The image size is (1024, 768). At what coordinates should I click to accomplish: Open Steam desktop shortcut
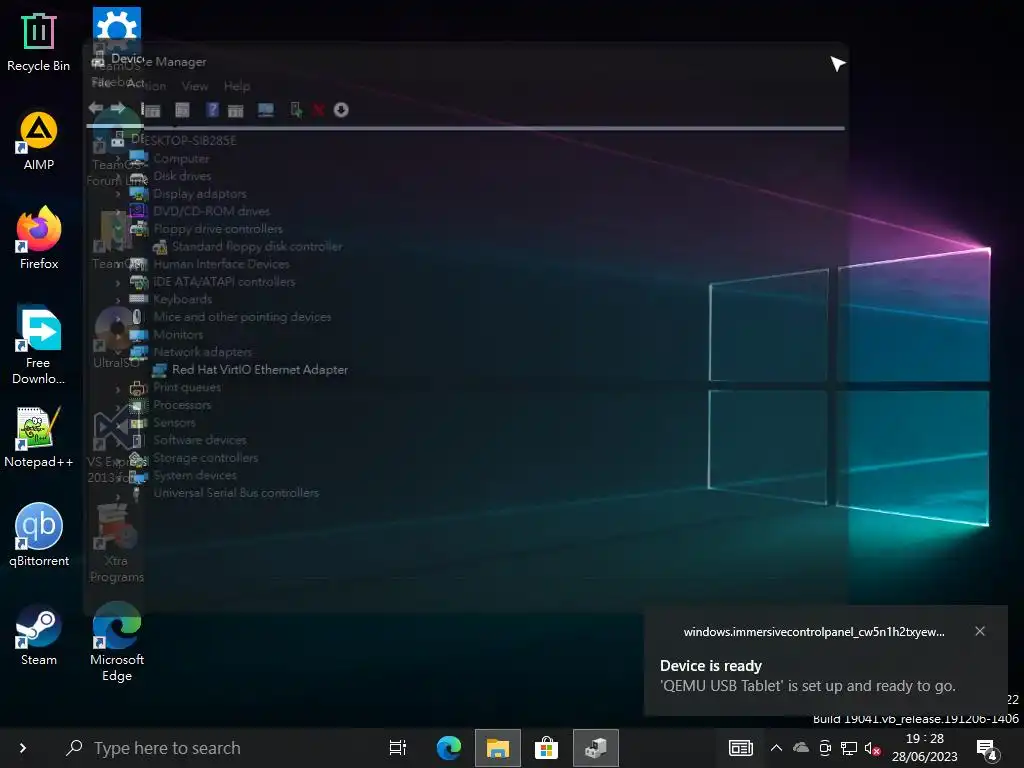pos(39,635)
